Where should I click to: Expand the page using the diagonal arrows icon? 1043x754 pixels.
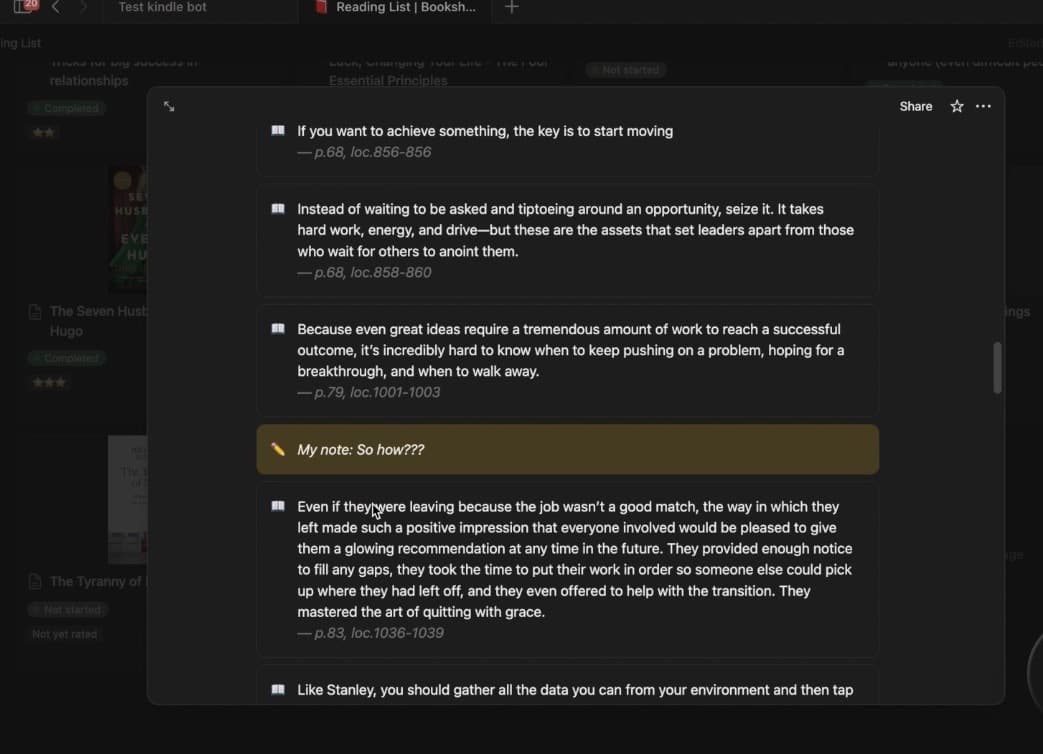(169, 106)
